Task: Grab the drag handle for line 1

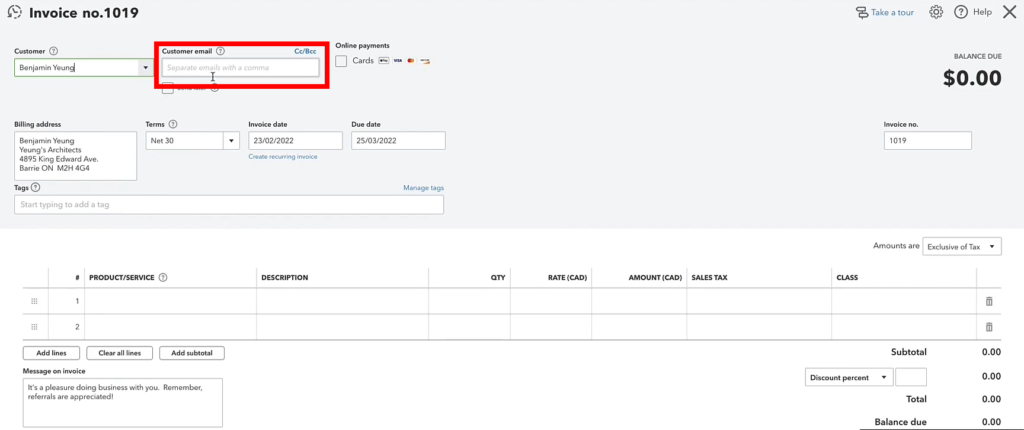Action: (x=35, y=301)
